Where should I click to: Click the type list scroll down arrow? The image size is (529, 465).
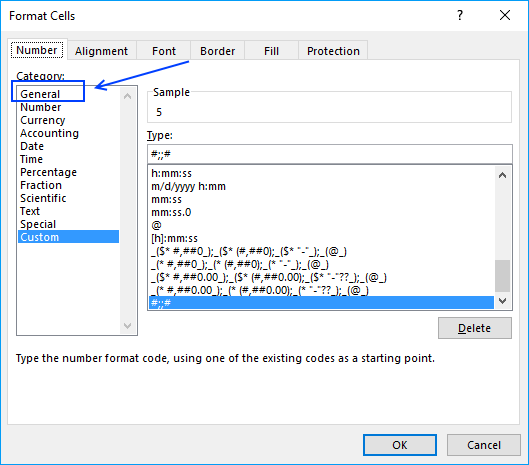point(502,301)
